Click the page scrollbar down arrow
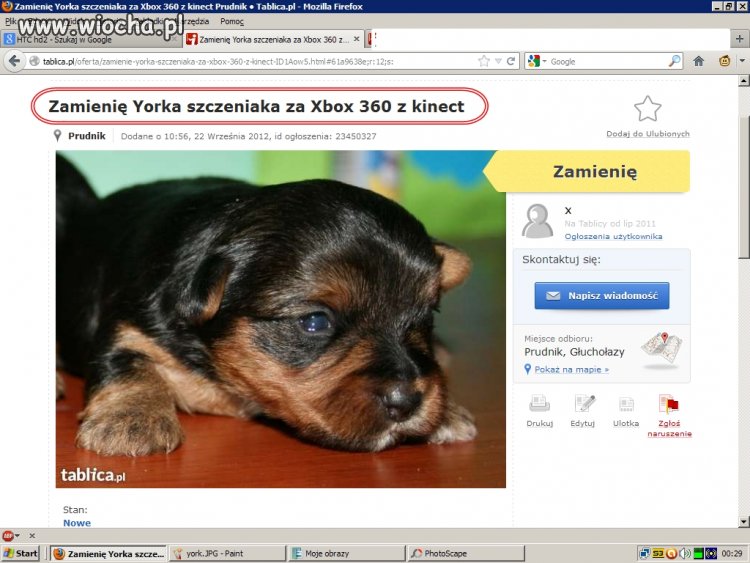The width and height of the screenshot is (750, 563). pyautogui.click(x=744, y=521)
